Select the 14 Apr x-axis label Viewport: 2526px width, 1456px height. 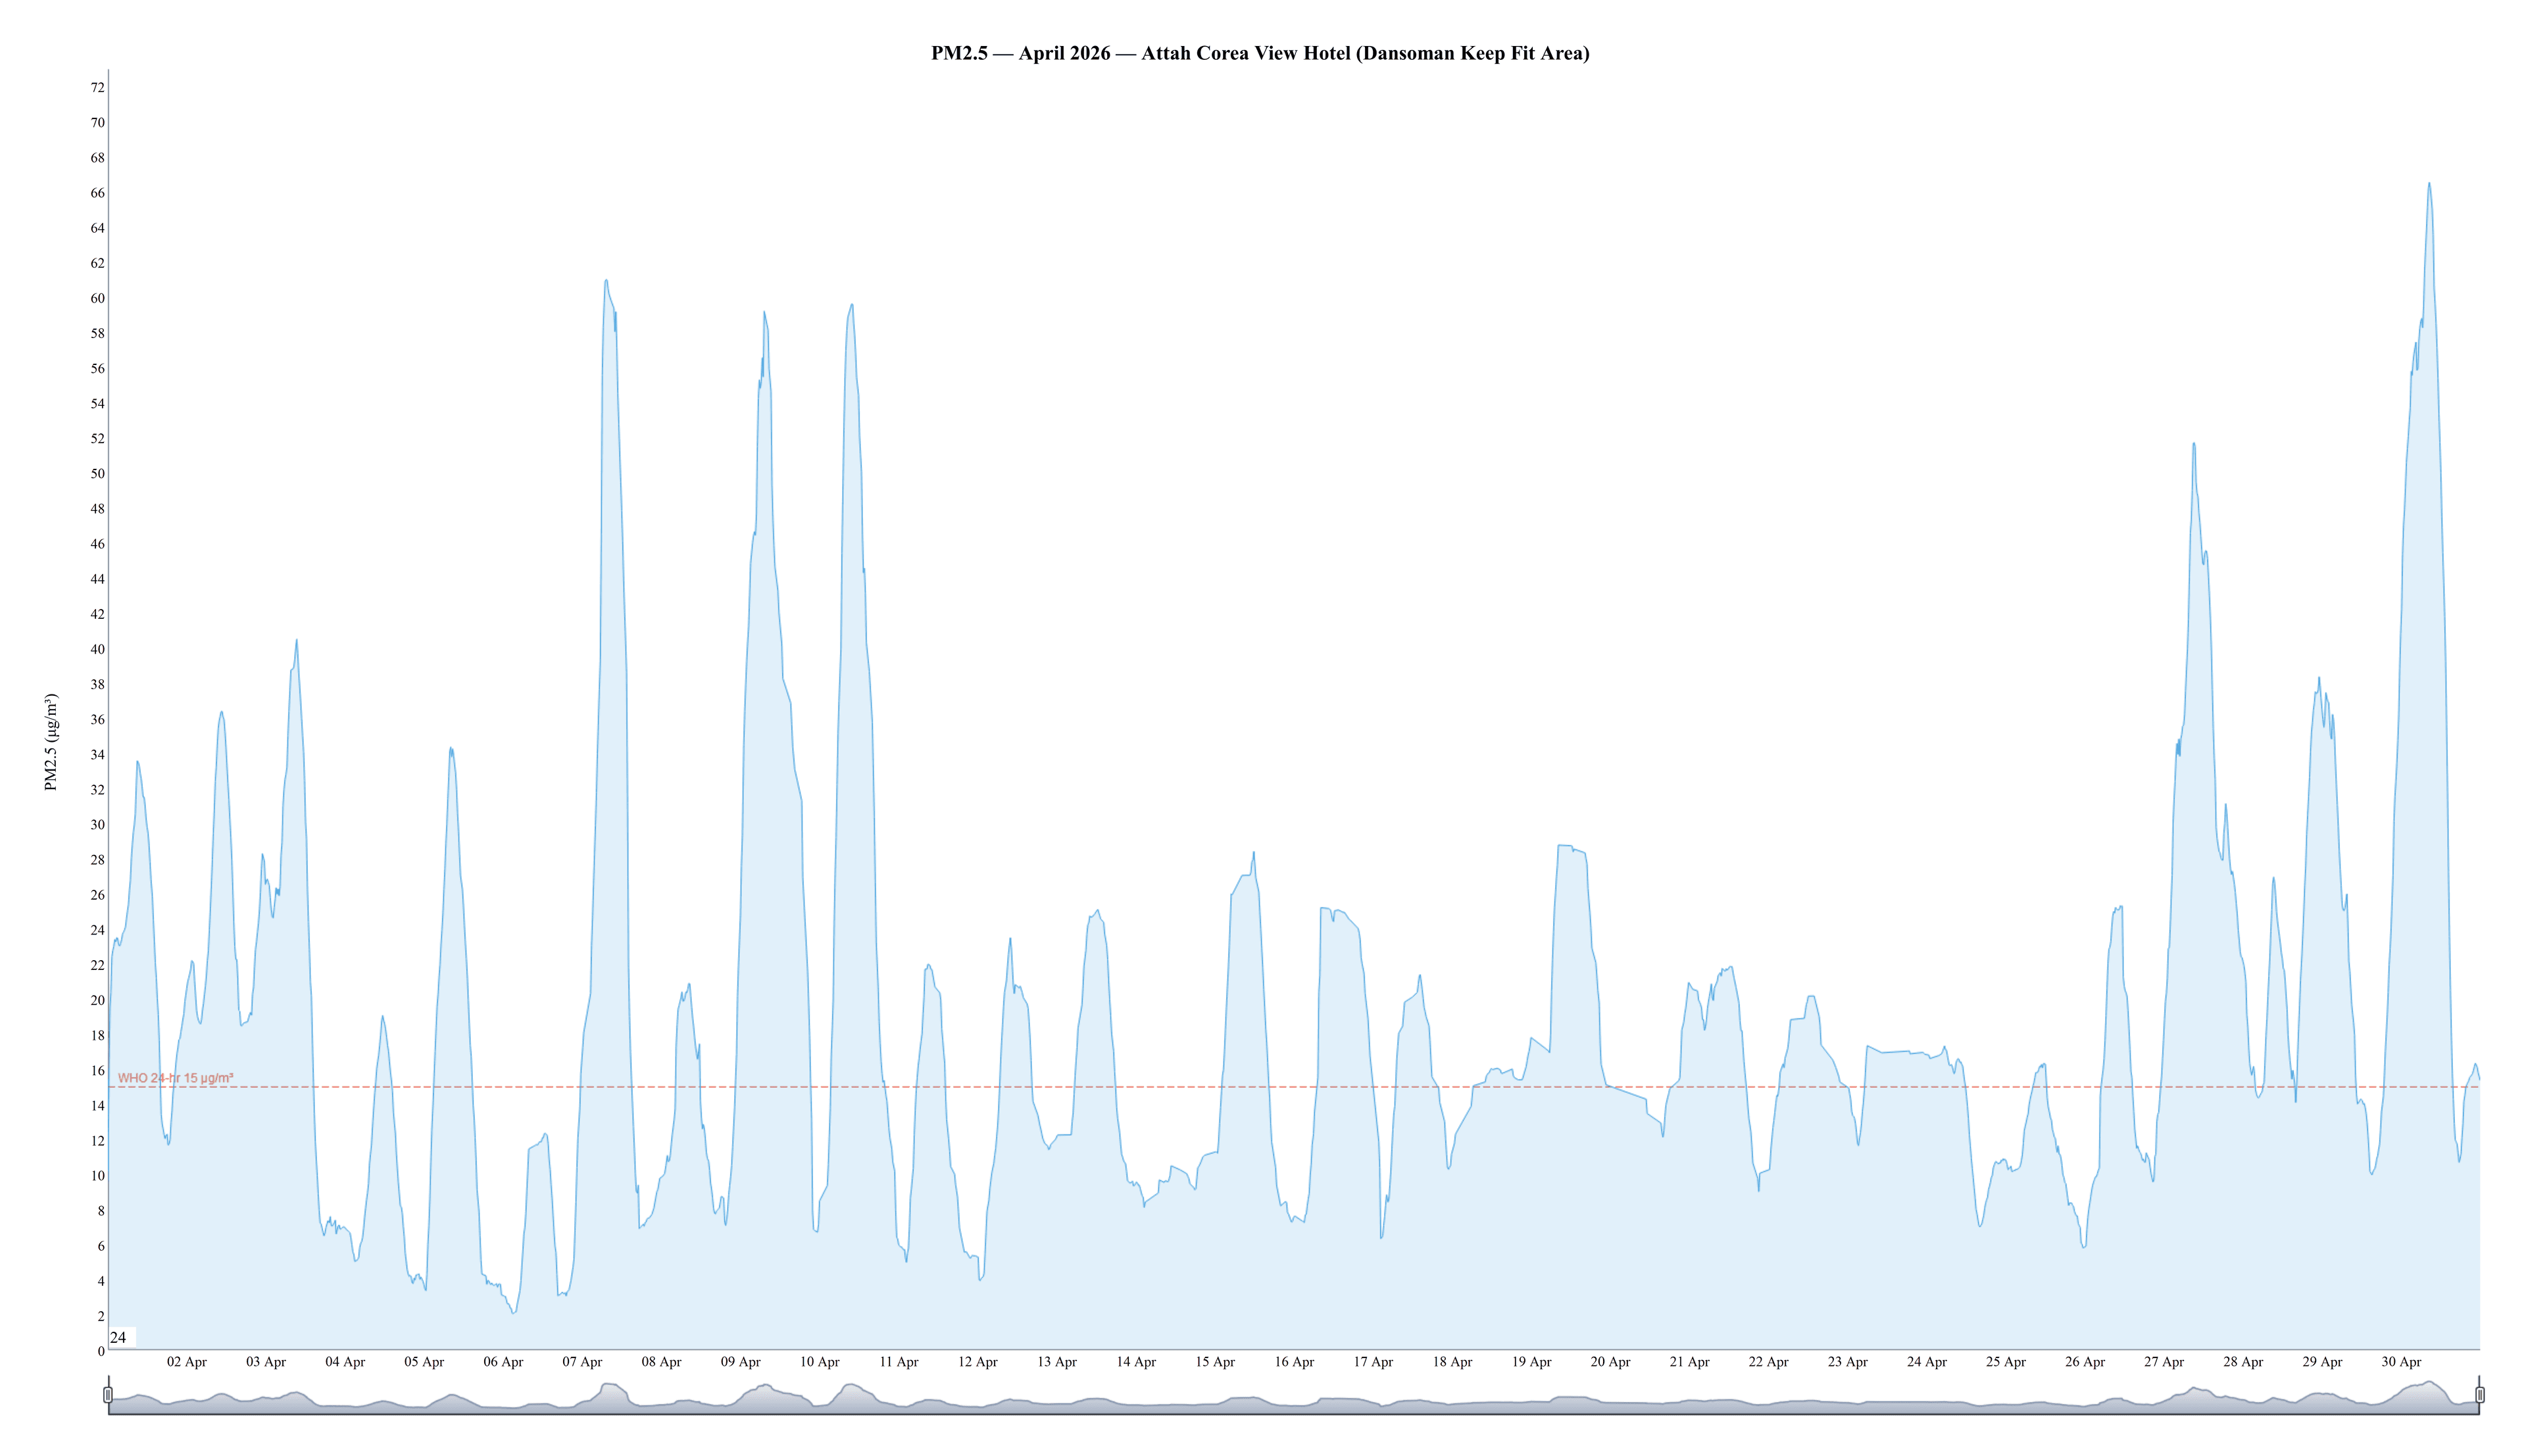click(x=1136, y=1362)
